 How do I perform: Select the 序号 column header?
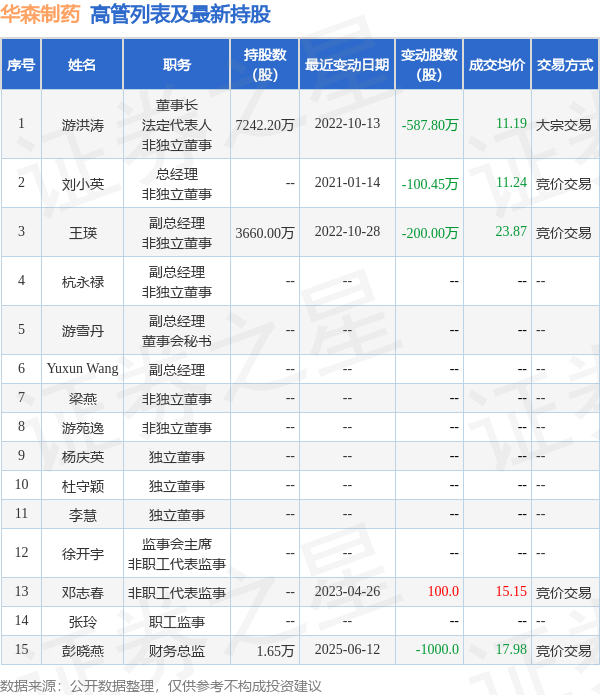[x=21, y=65]
